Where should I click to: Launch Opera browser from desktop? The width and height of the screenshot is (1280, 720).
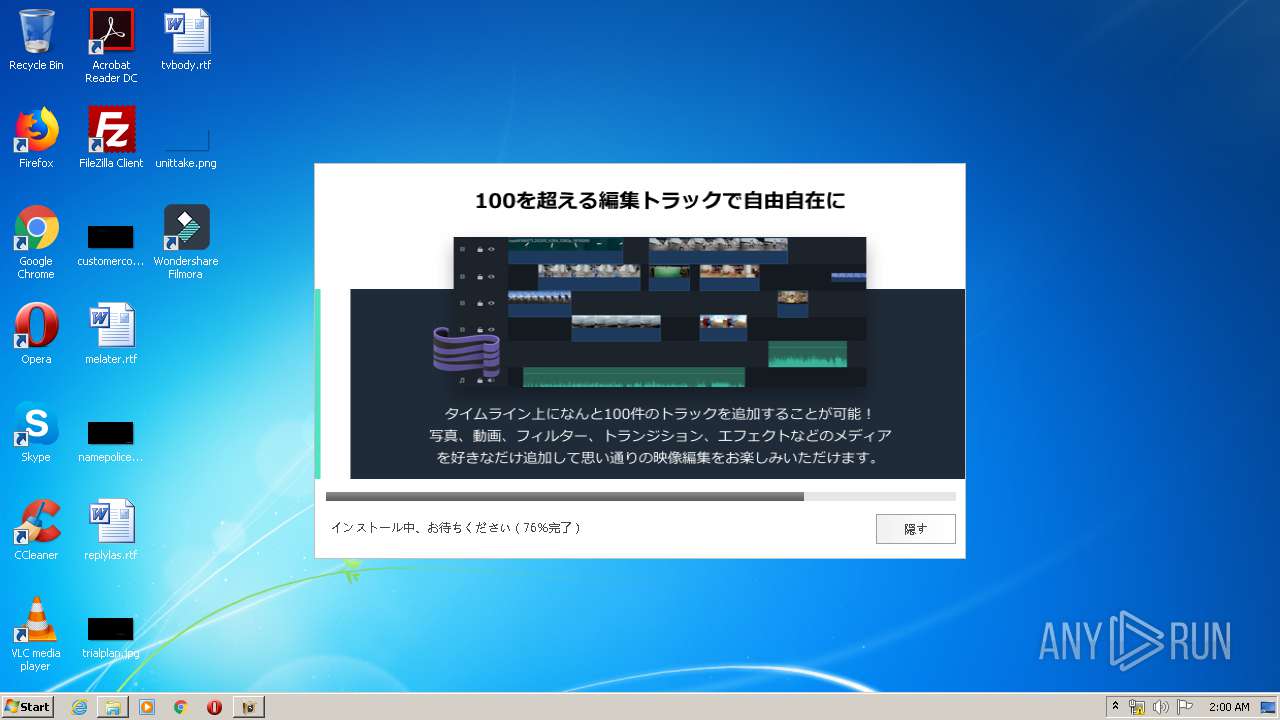coord(36,334)
